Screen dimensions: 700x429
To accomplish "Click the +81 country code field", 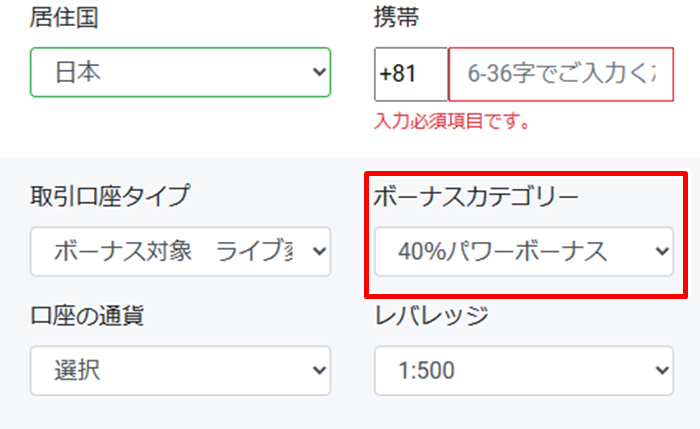I will 410,74.
